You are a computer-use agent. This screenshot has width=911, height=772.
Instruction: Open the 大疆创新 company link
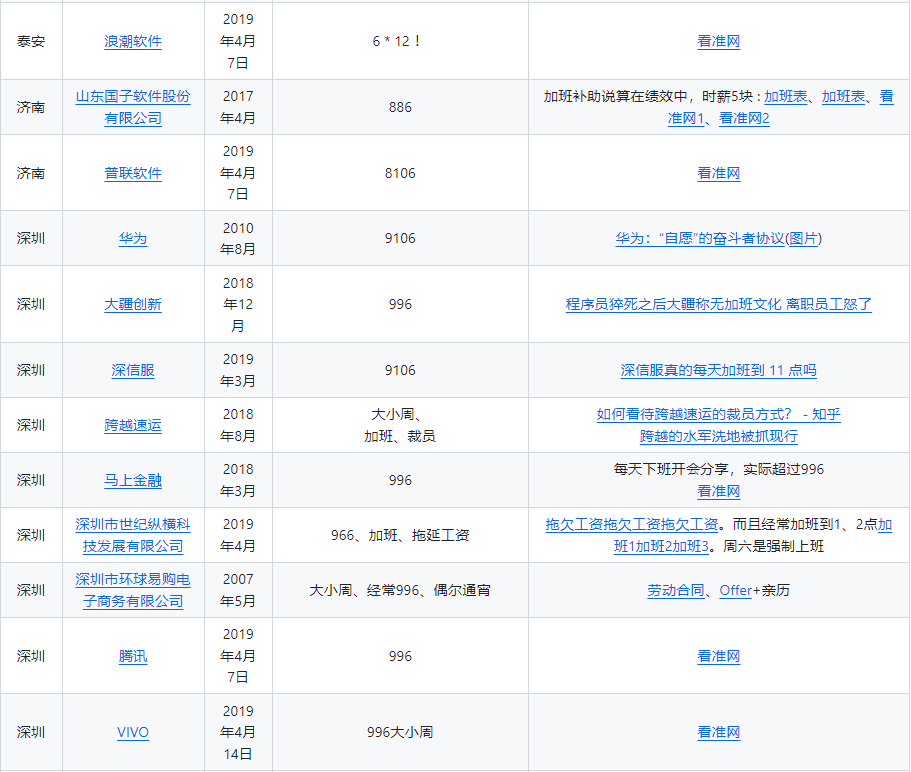133,304
